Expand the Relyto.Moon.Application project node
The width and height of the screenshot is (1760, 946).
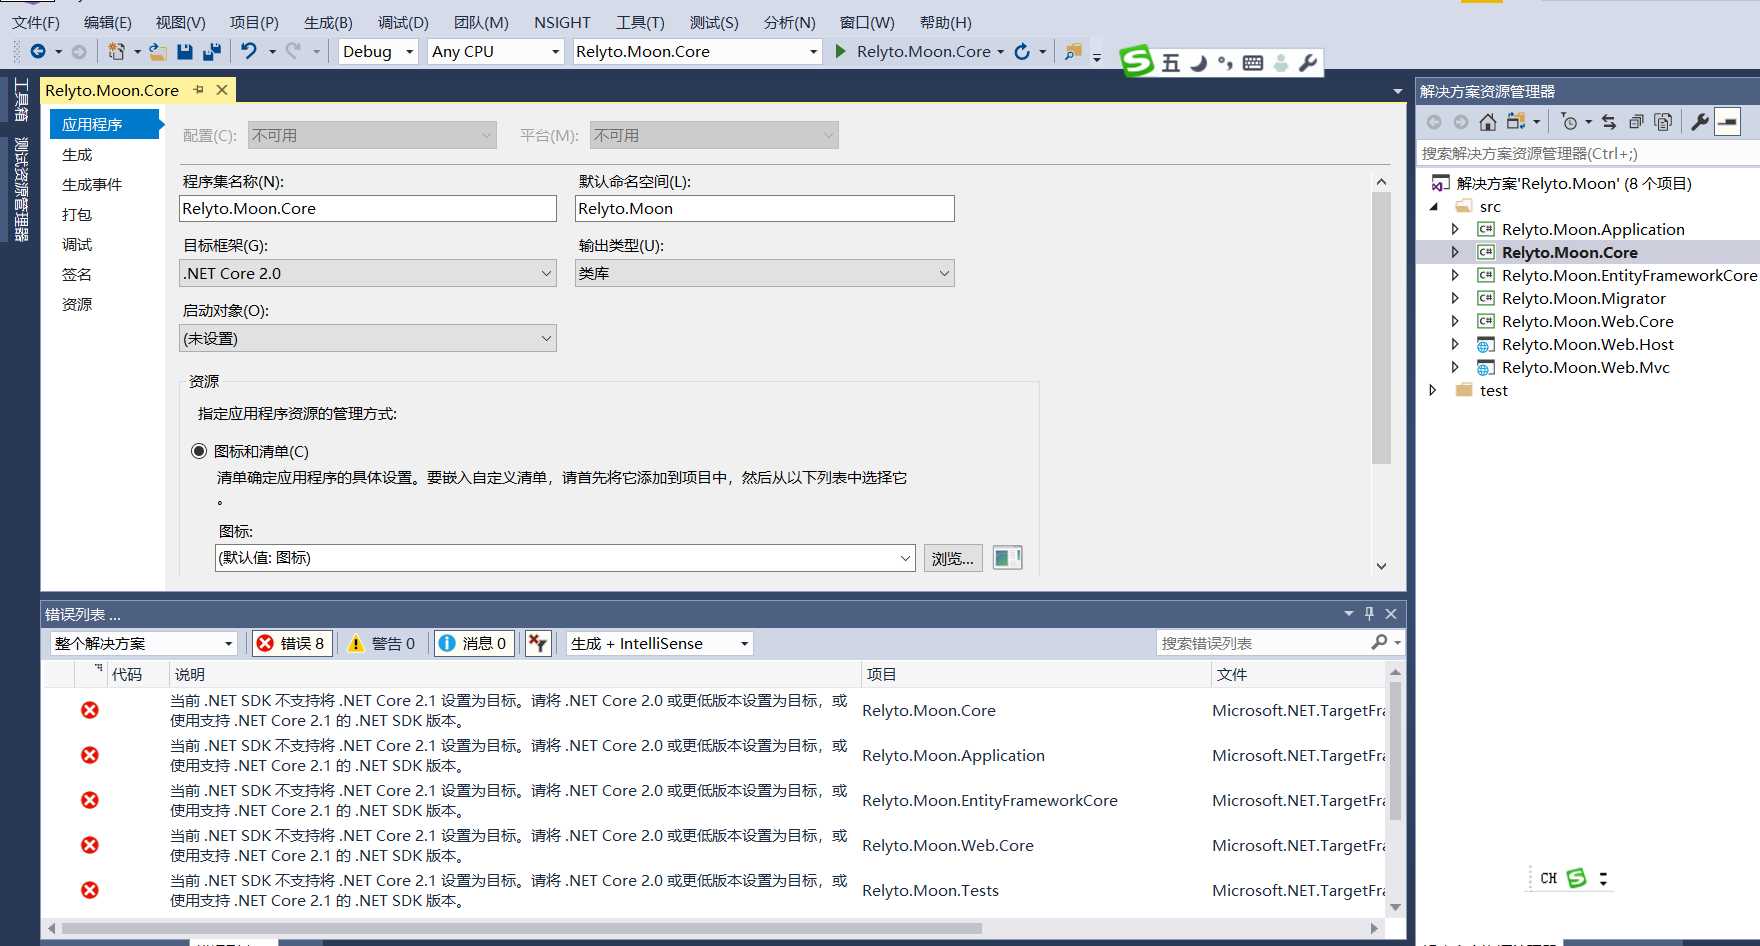click(1456, 229)
